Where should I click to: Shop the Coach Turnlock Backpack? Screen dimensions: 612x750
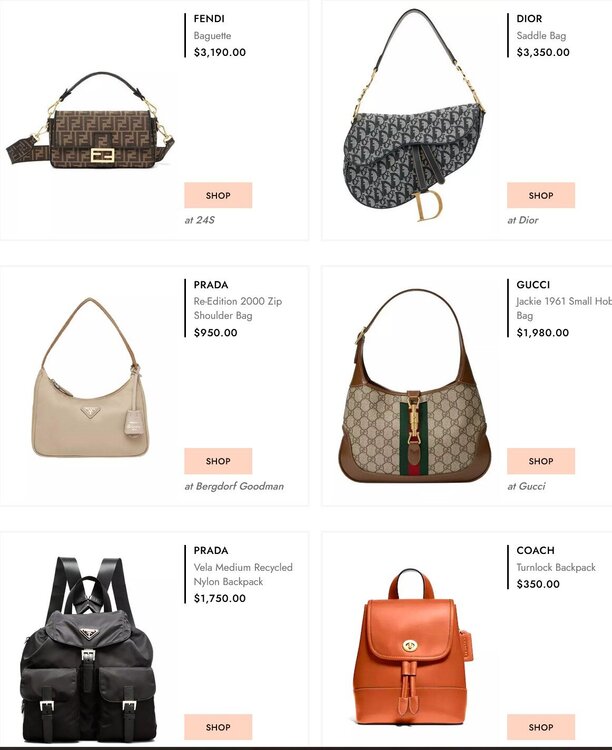click(541, 727)
